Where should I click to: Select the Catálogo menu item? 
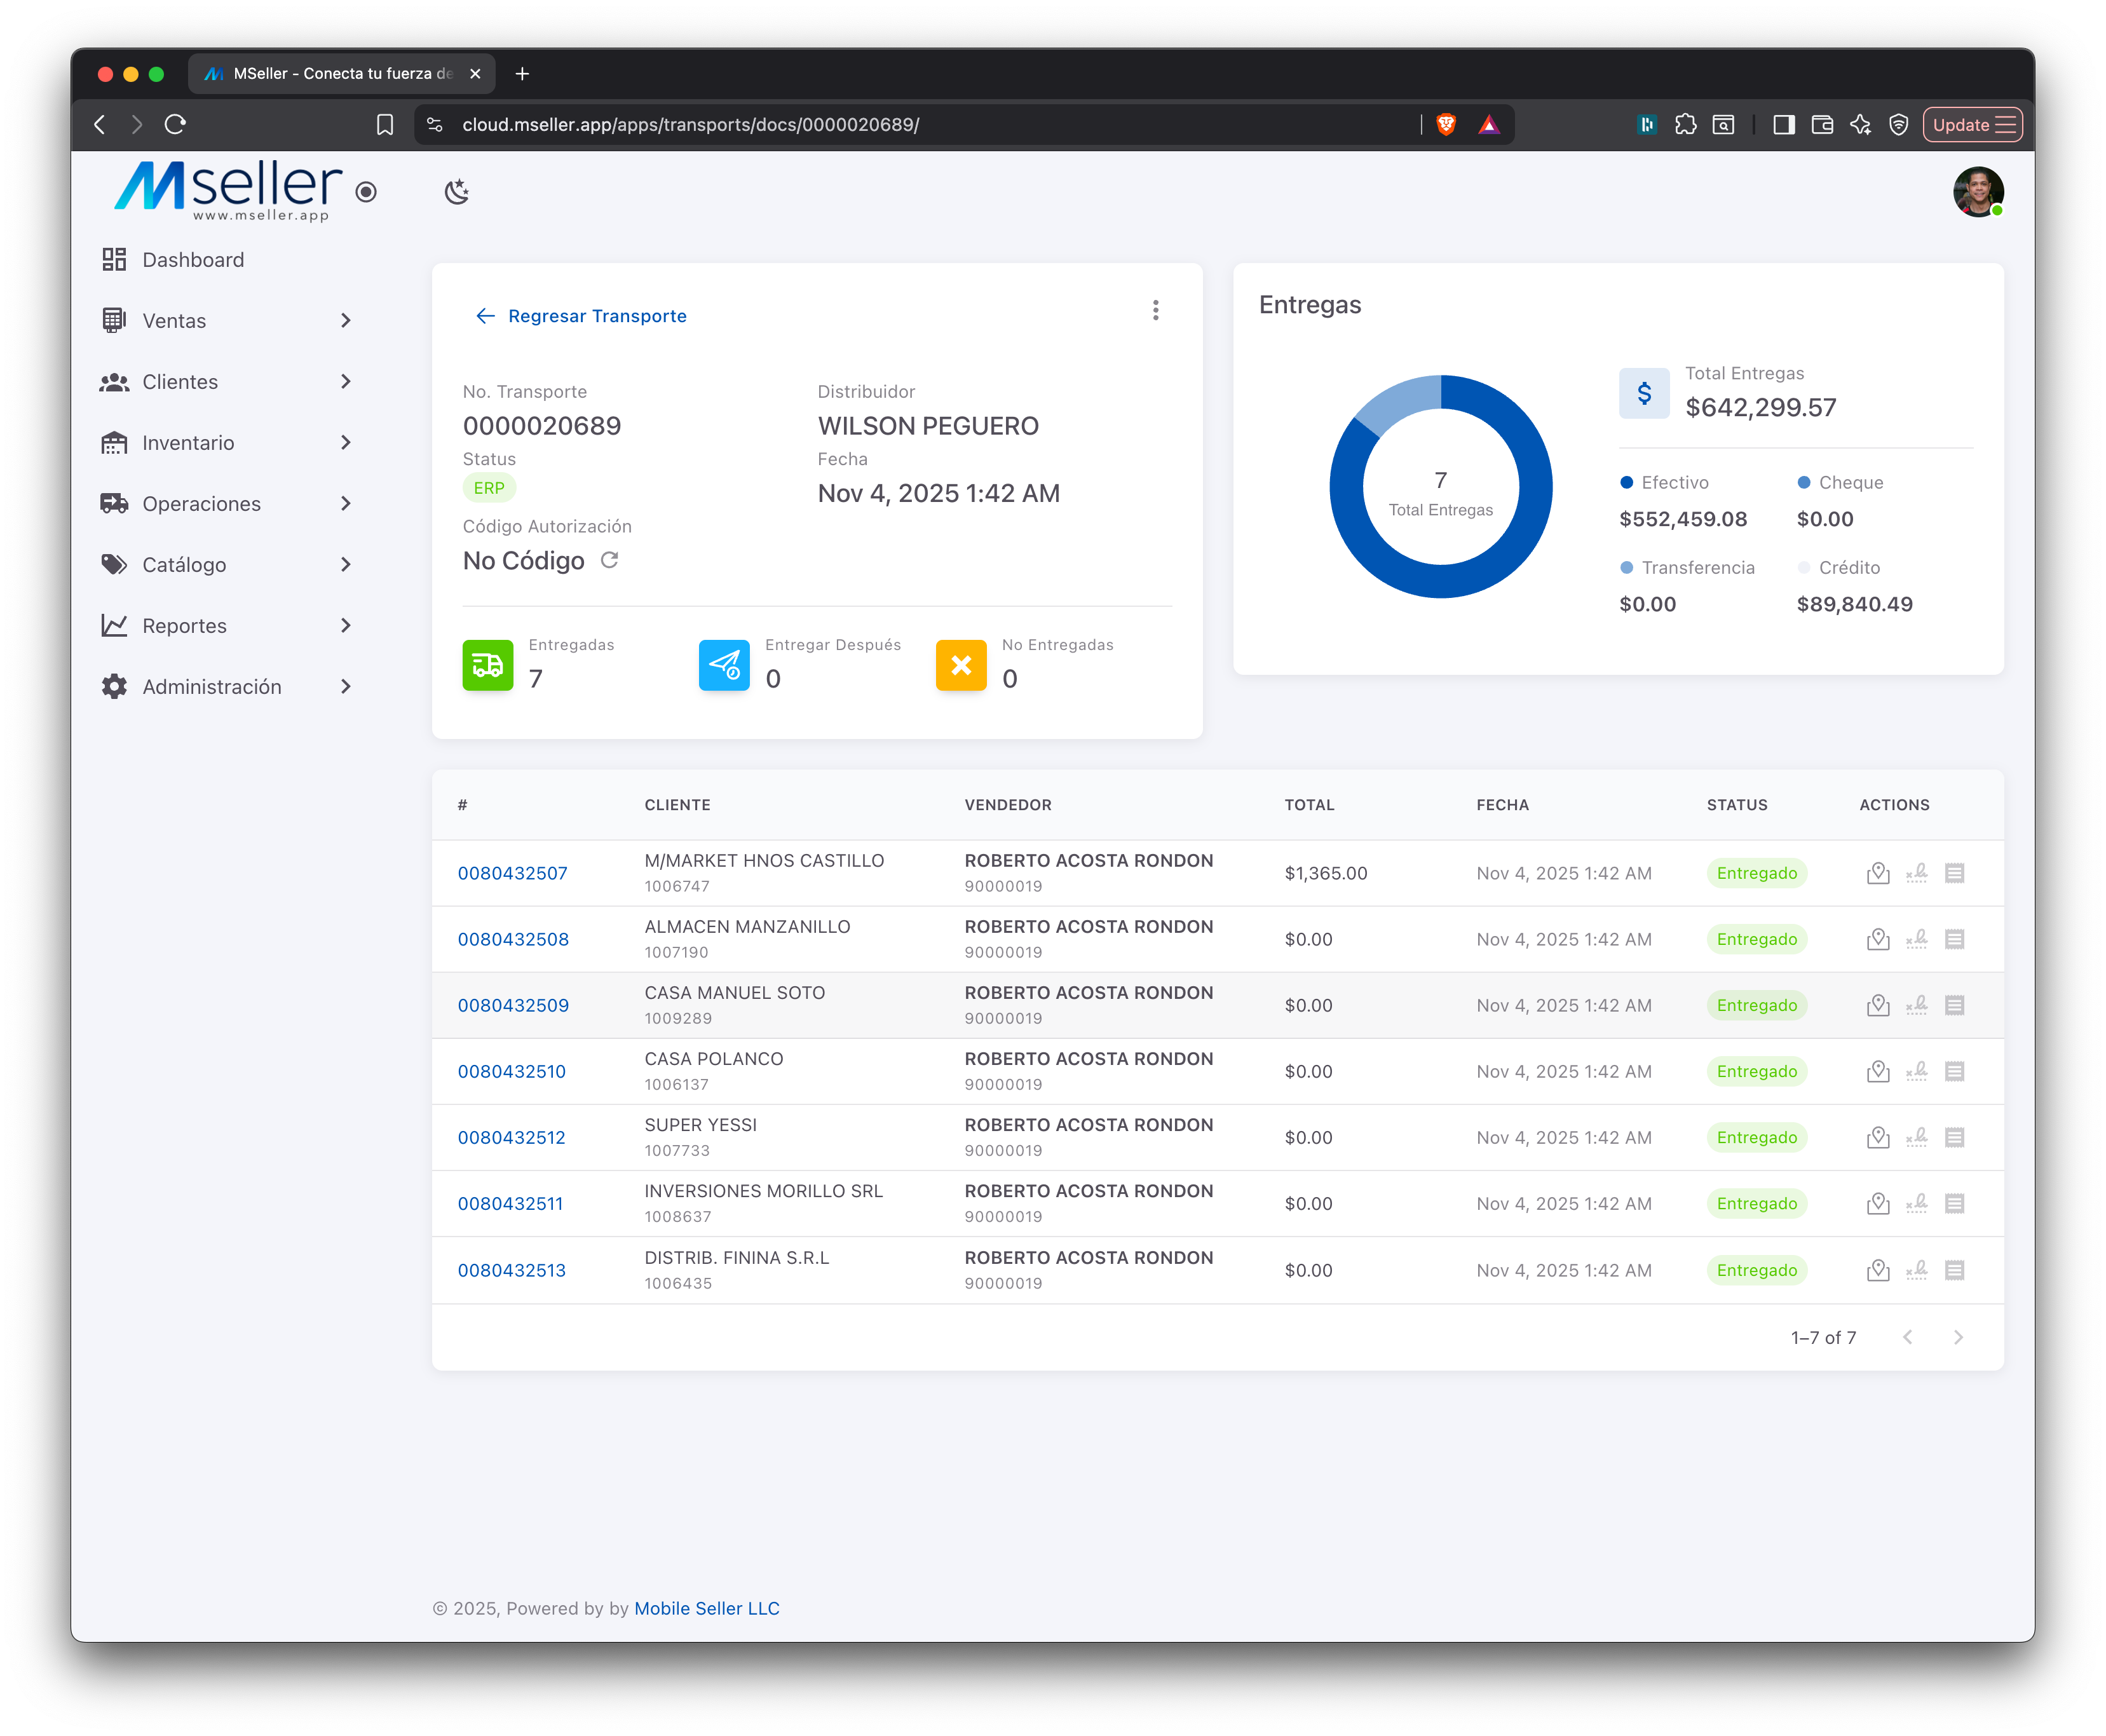186,564
